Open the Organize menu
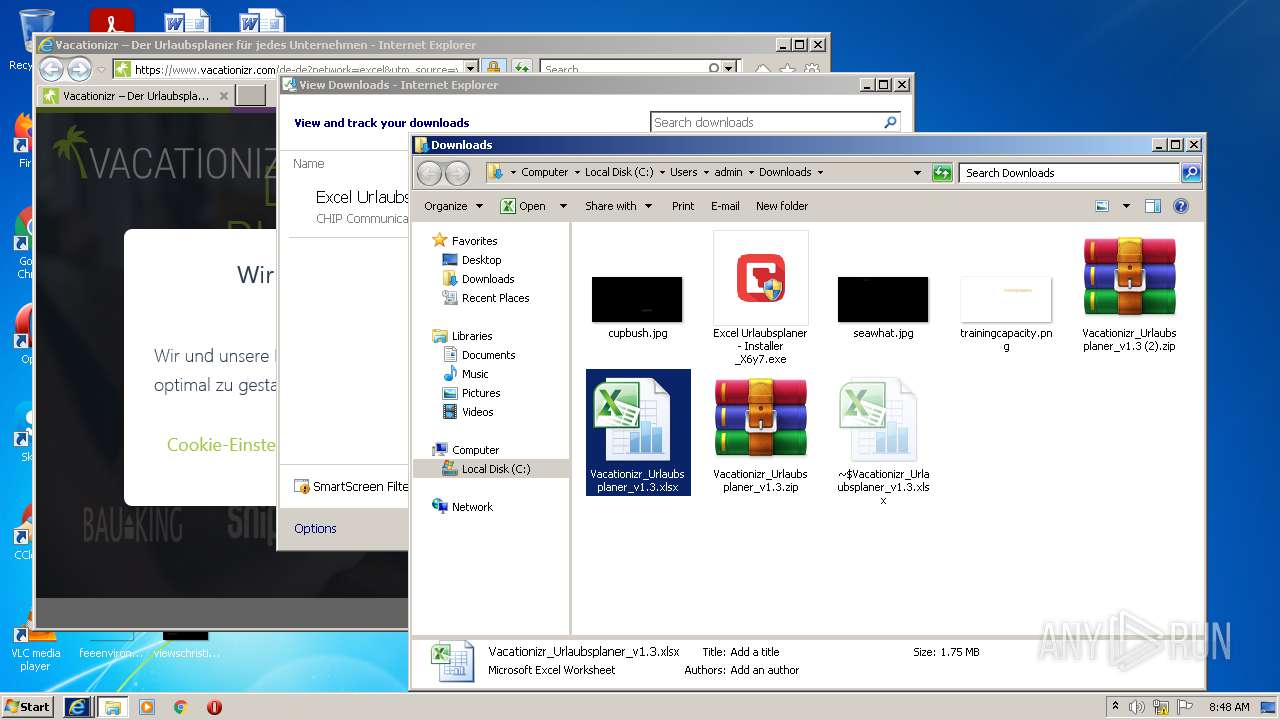 tap(453, 206)
